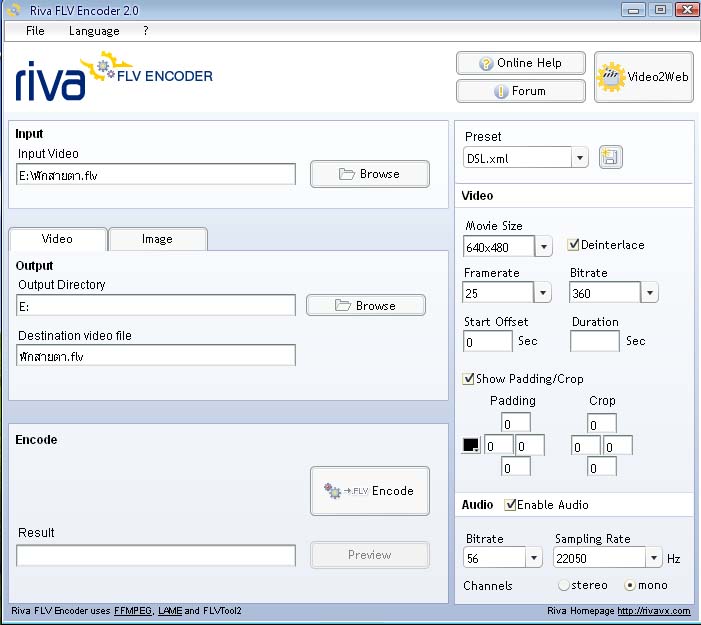The height and width of the screenshot is (625, 701).
Task: Click the Riva FLV Encoder logo
Action: pyautogui.click(x=114, y=76)
